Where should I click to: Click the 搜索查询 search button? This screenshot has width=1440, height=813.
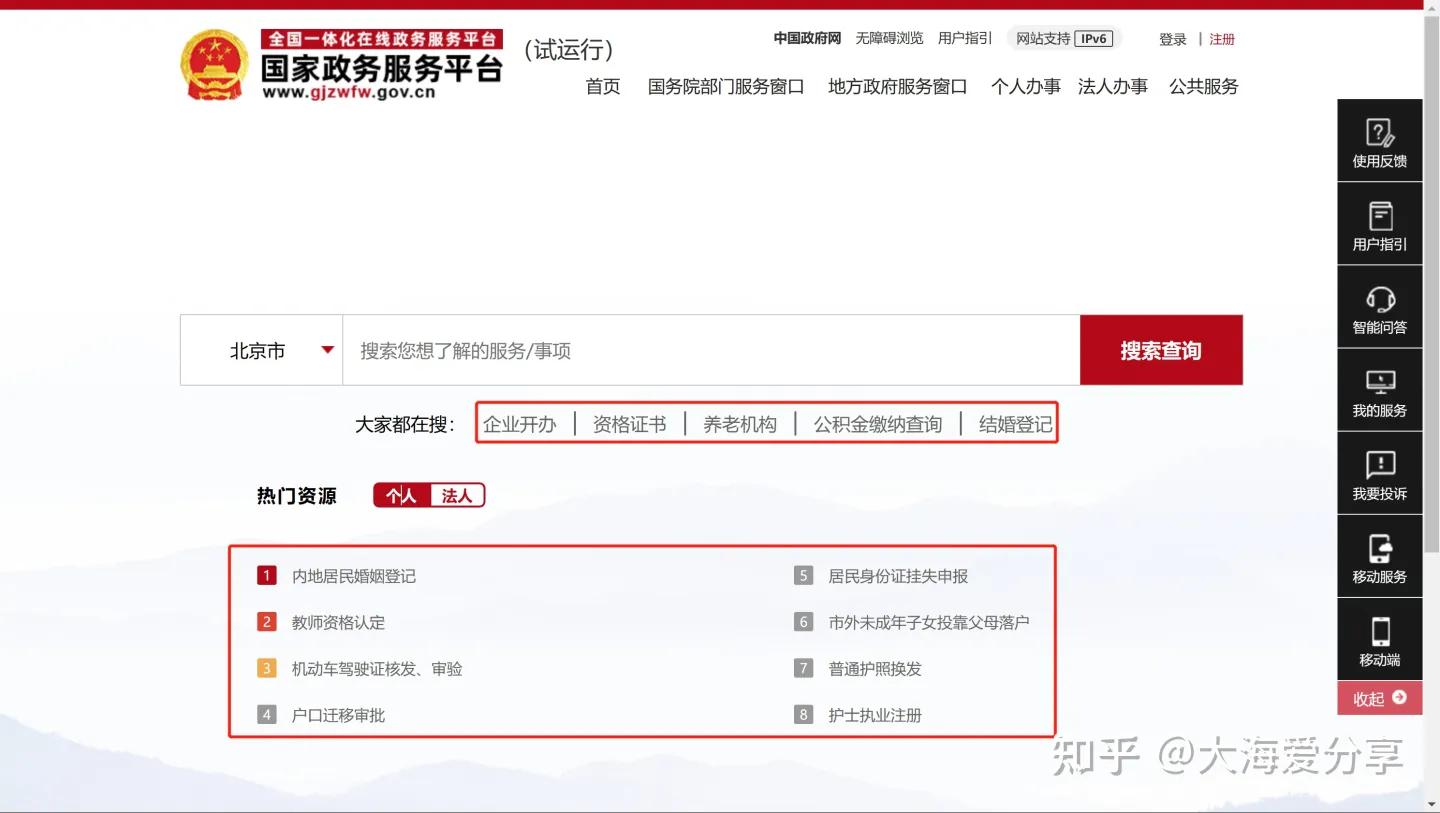click(x=1160, y=350)
